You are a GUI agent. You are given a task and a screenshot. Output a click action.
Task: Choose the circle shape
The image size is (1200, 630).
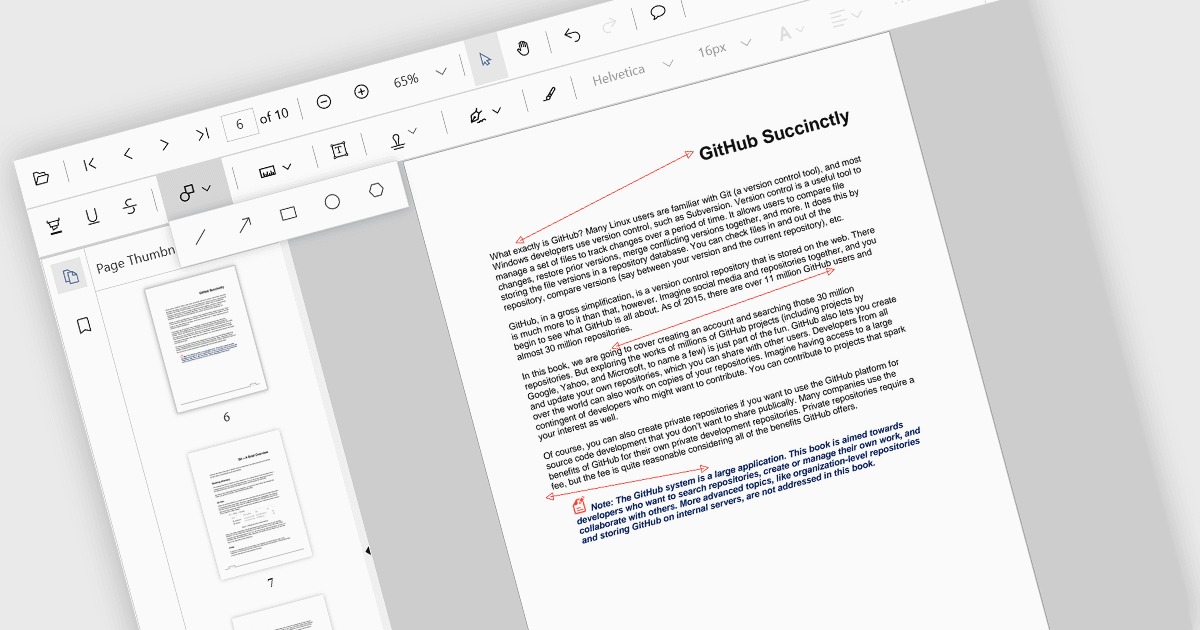(x=332, y=202)
